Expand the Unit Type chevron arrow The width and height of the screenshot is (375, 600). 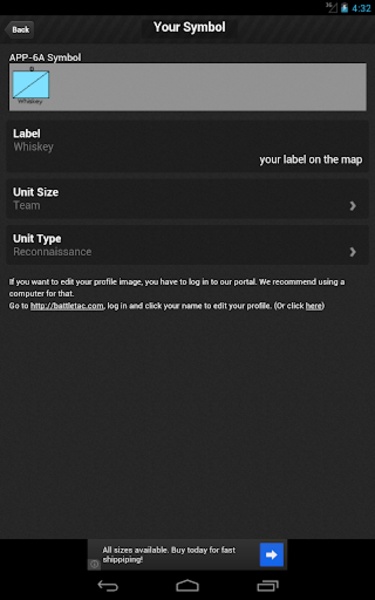coord(352,252)
